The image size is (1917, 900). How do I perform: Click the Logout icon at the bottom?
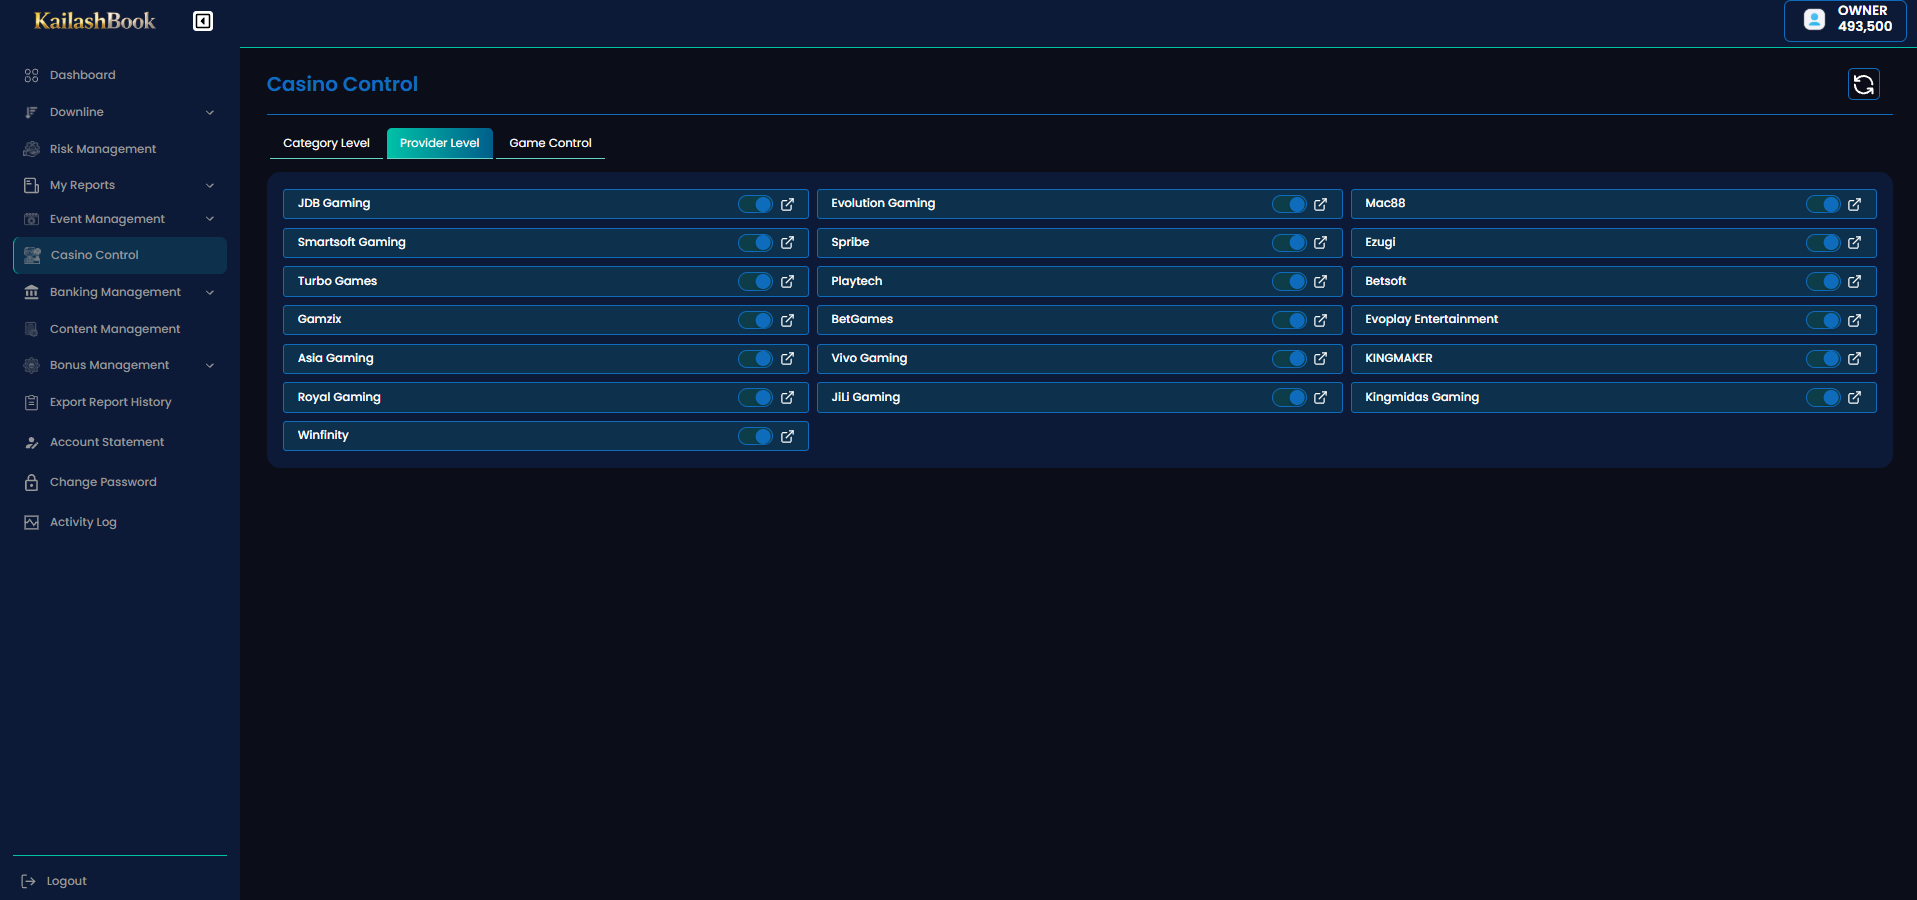tap(28, 881)
